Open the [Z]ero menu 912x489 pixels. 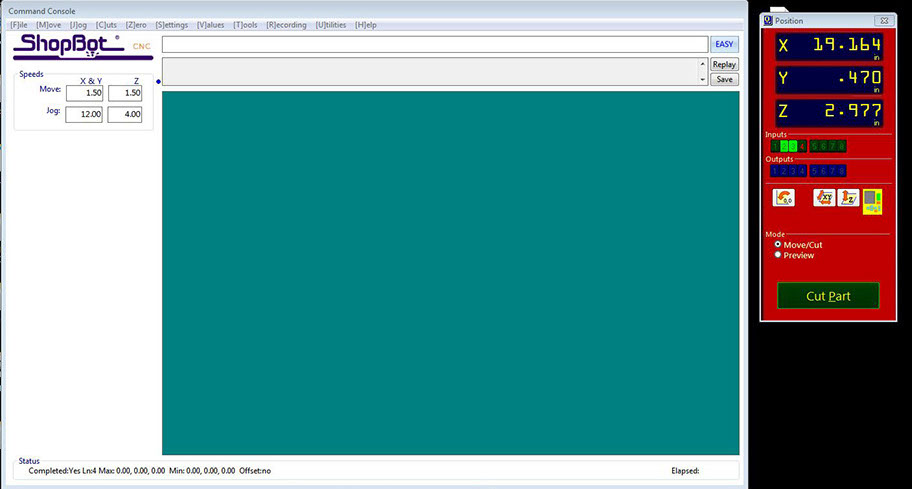tap(136, 25)
